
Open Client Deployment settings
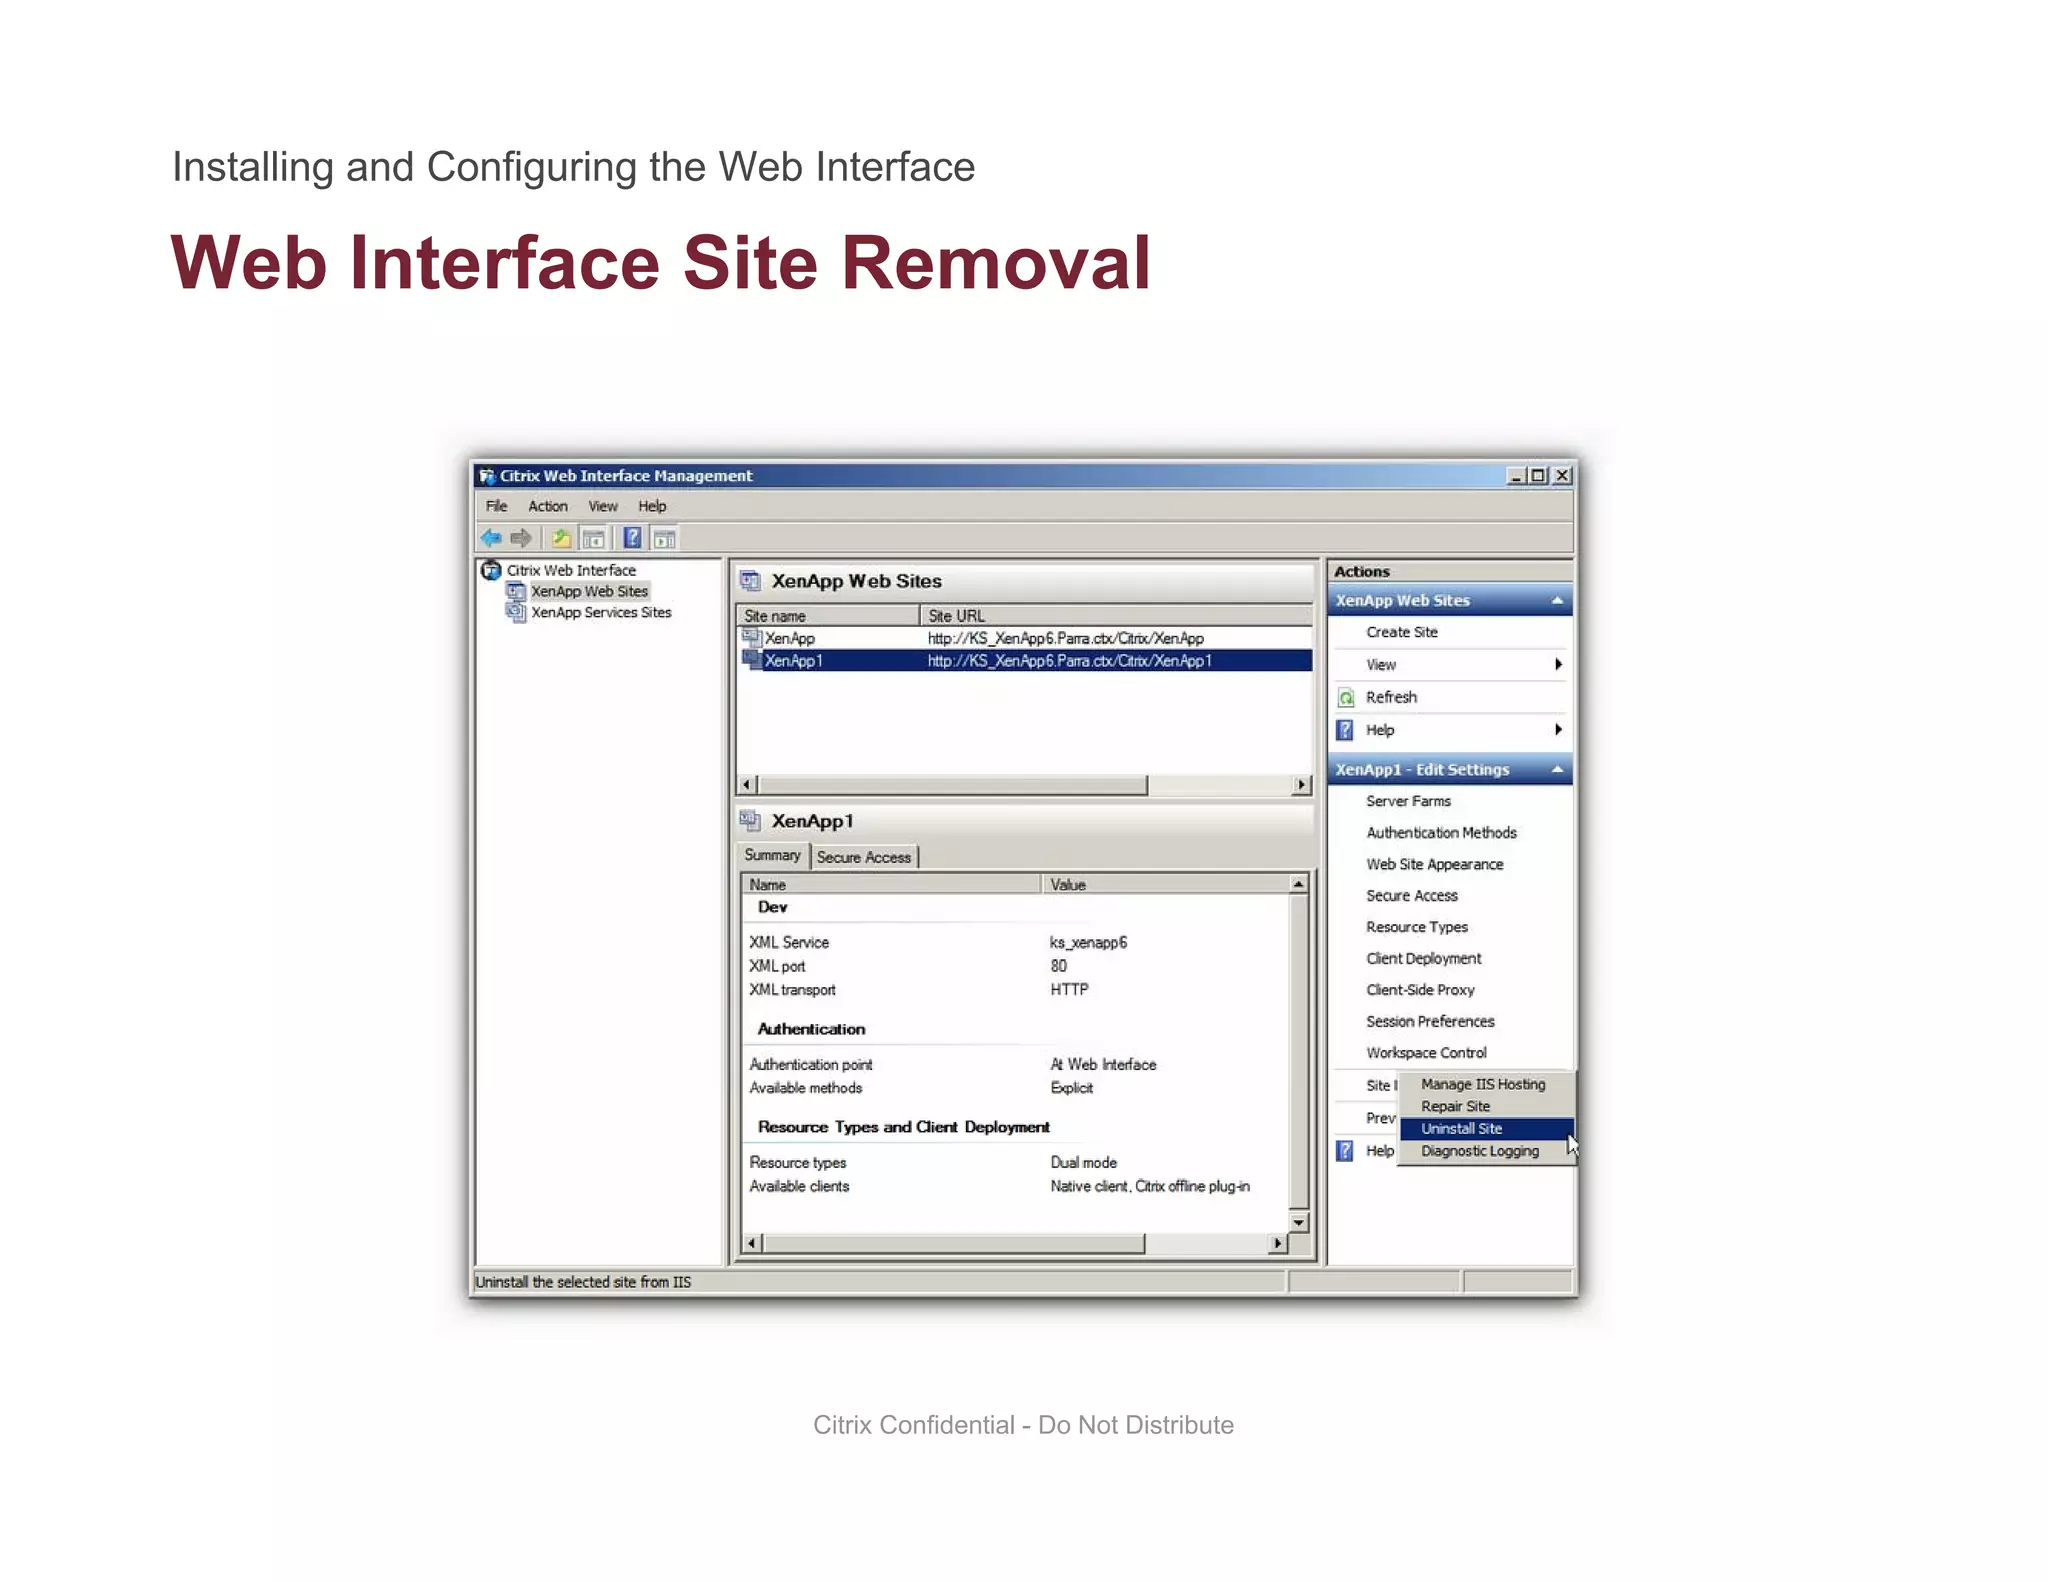(x=1424, y=958)
